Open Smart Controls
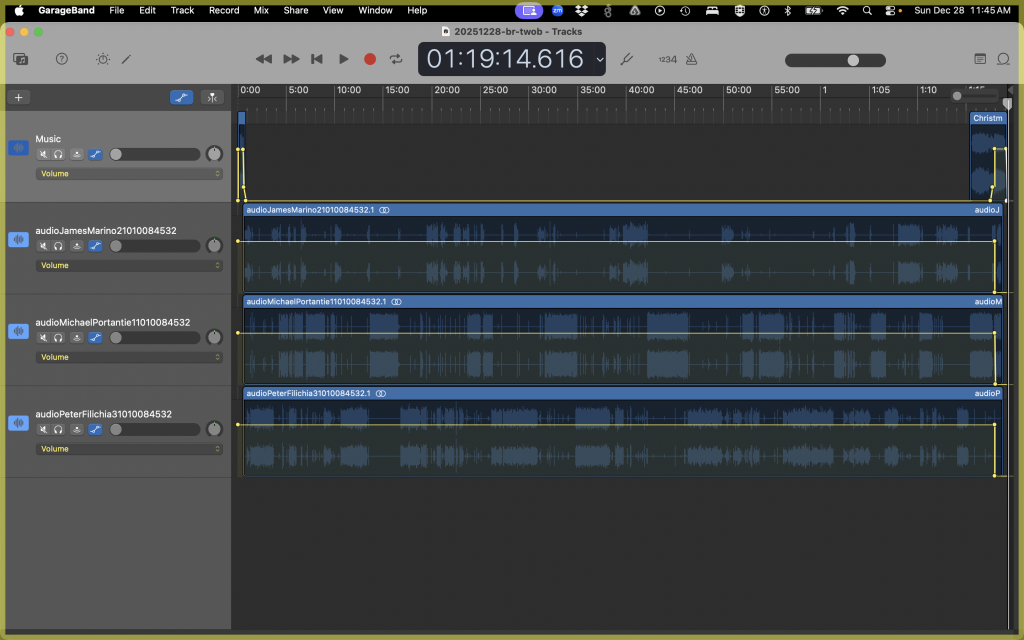Image resolution: width=1024 pixels, height=640 pixels. point(102,59)
